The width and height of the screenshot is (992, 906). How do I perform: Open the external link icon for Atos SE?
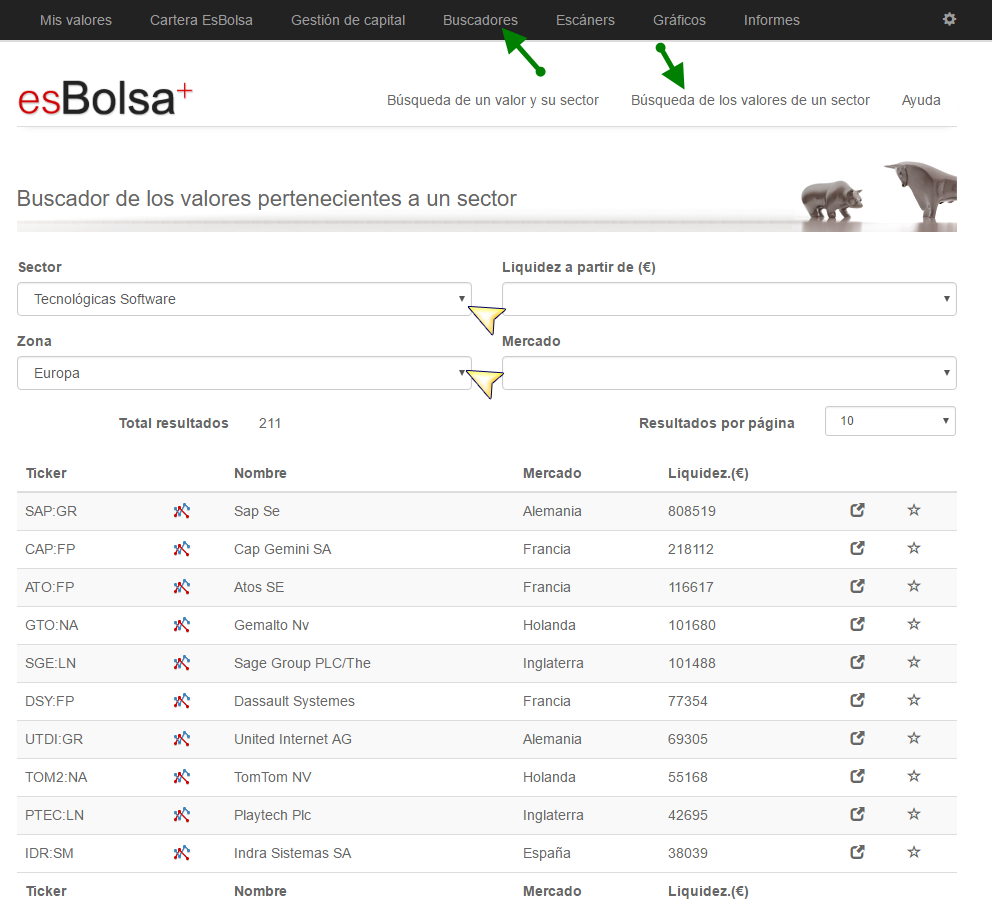(x=857, y=586)
